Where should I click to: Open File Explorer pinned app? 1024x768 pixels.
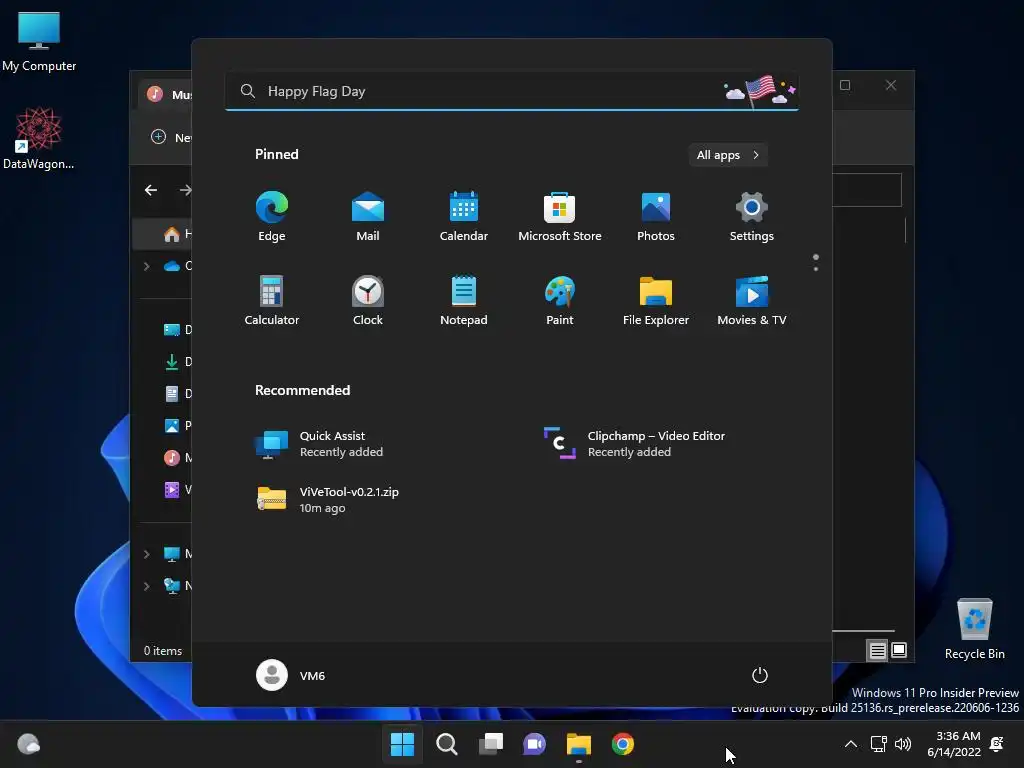[656, 300]
